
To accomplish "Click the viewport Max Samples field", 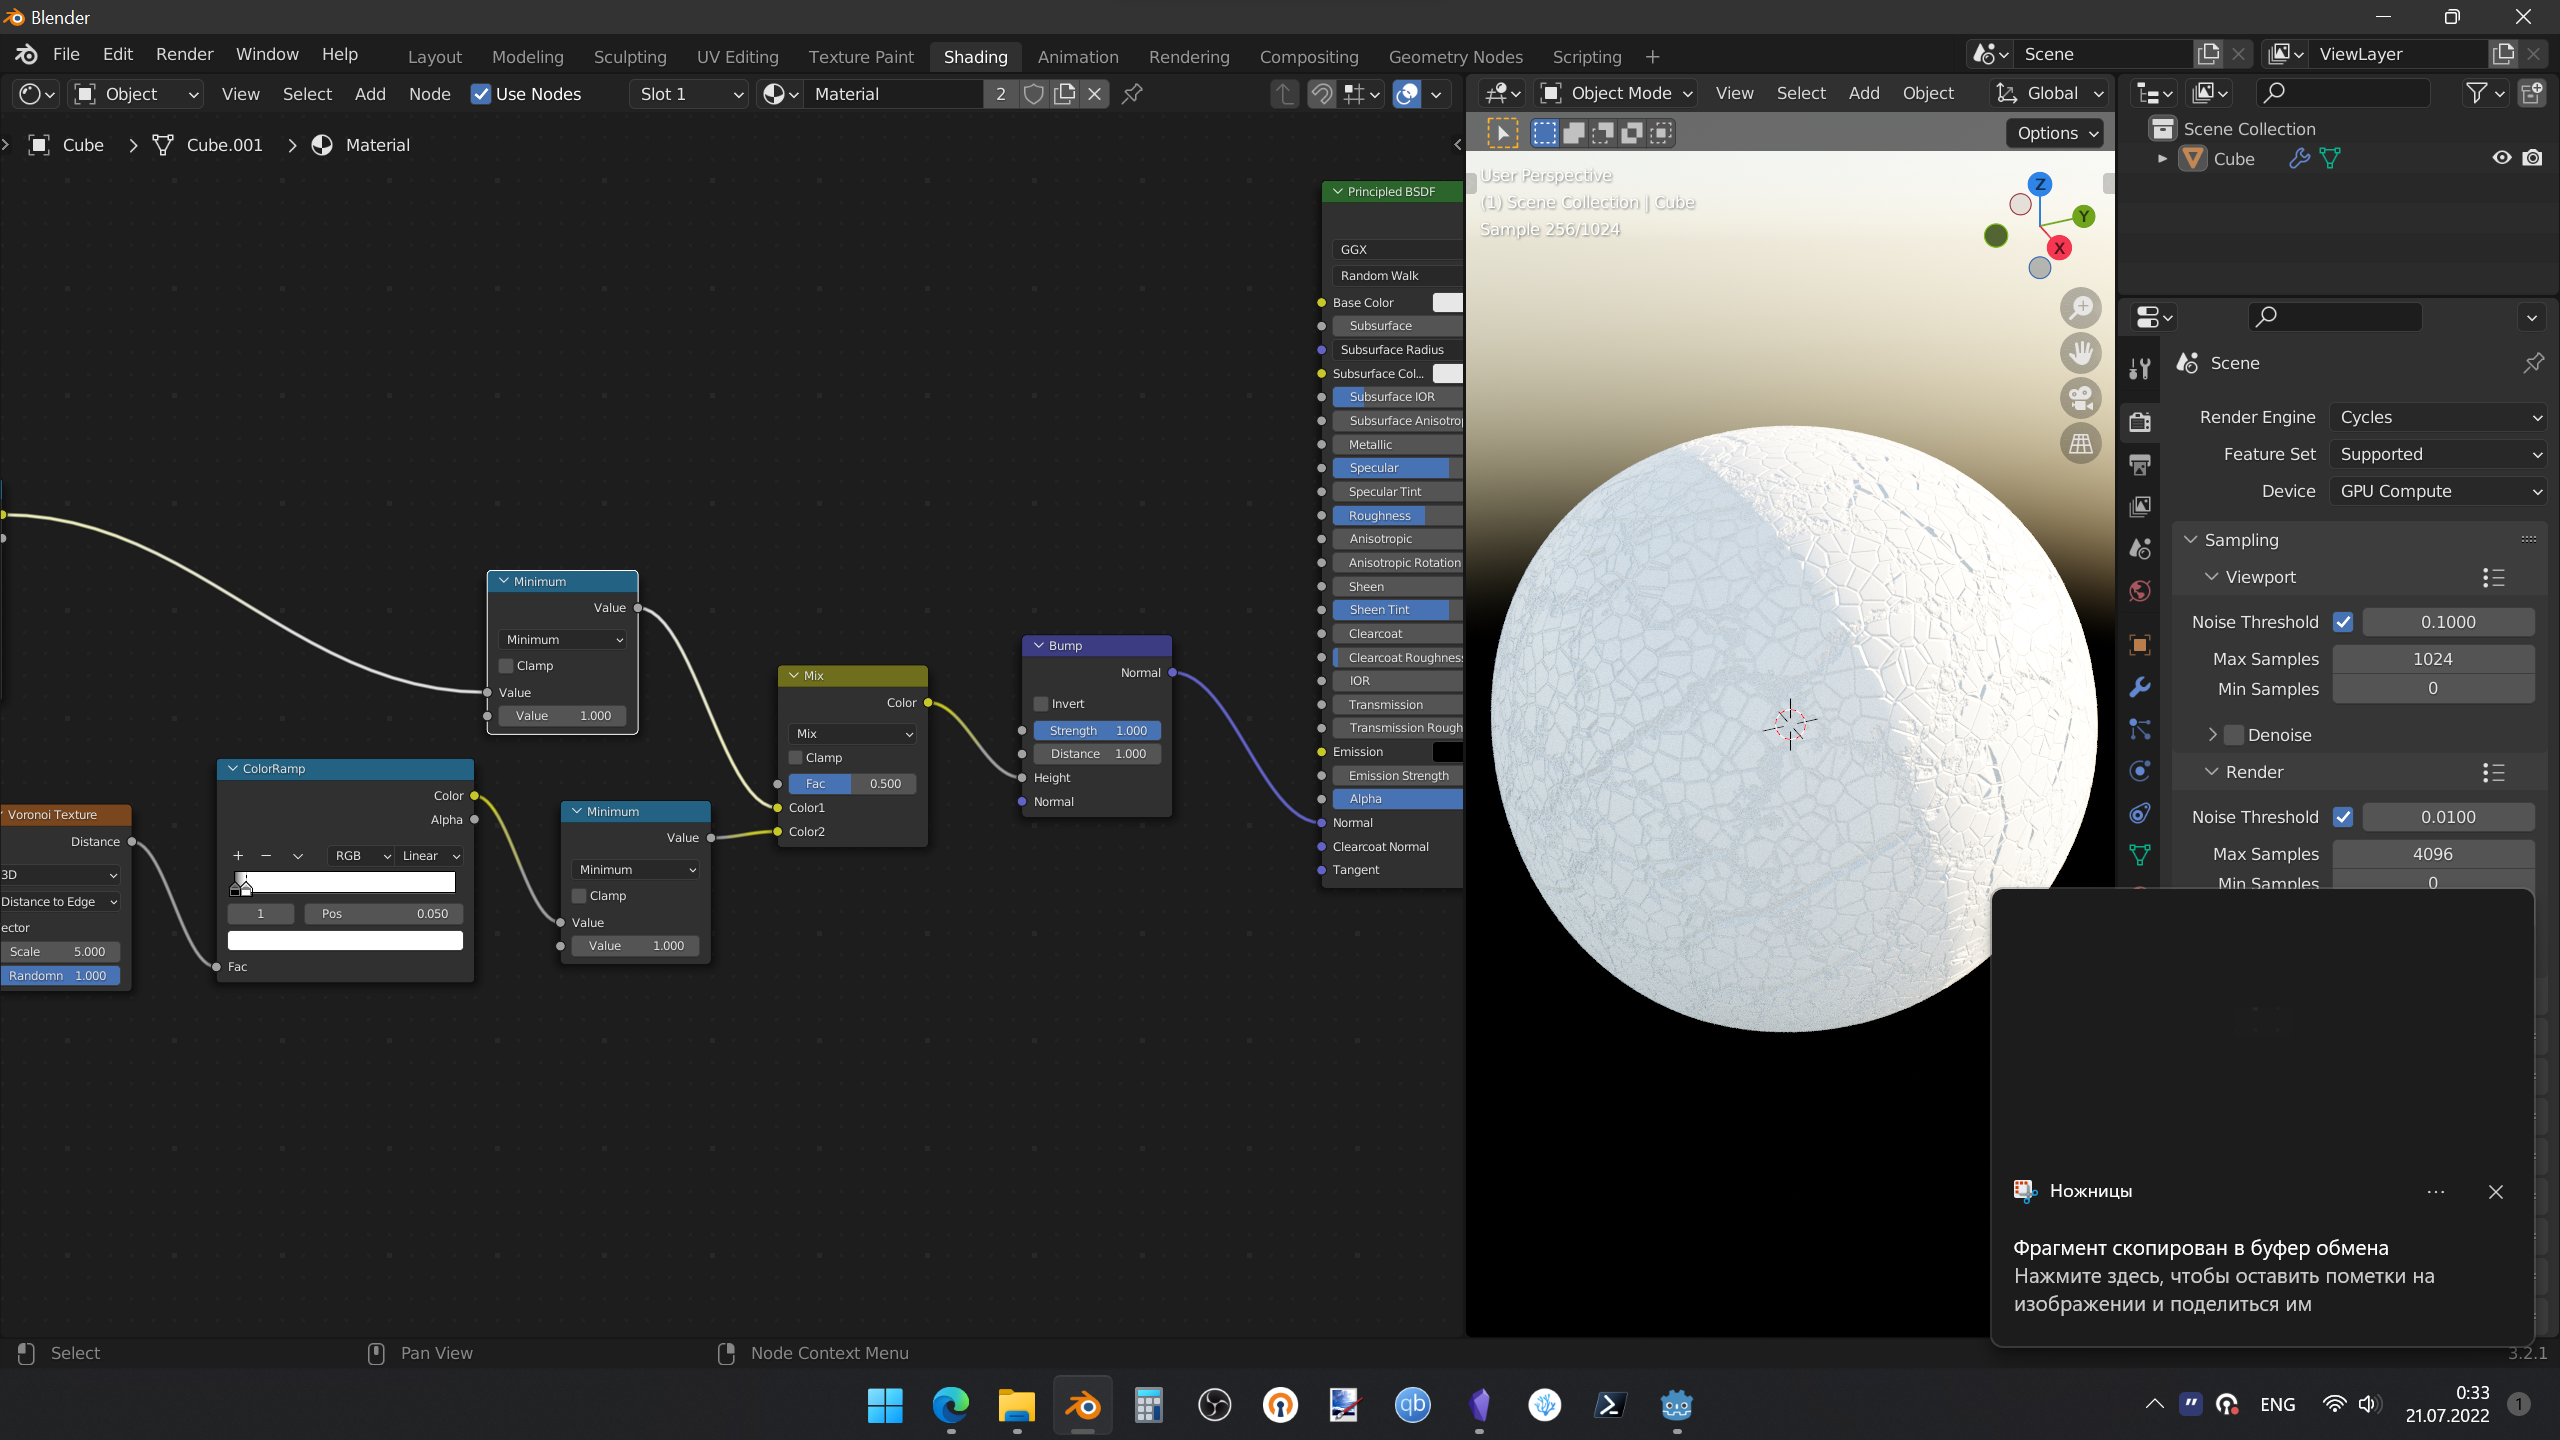I will (2431, 659).
